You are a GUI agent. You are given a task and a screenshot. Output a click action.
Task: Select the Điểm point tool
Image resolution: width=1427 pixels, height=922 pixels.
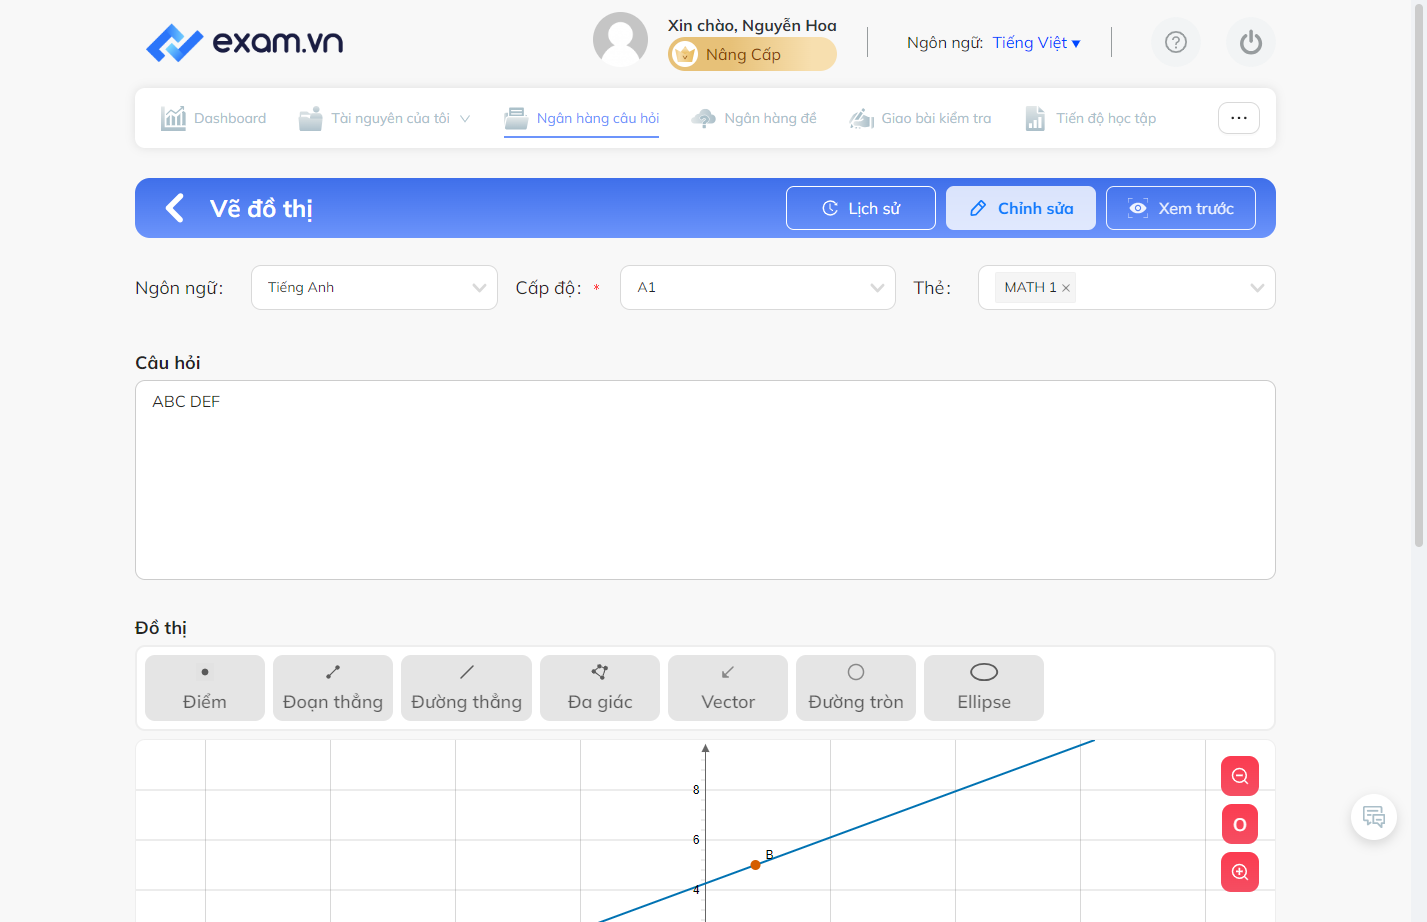(205, 688)
